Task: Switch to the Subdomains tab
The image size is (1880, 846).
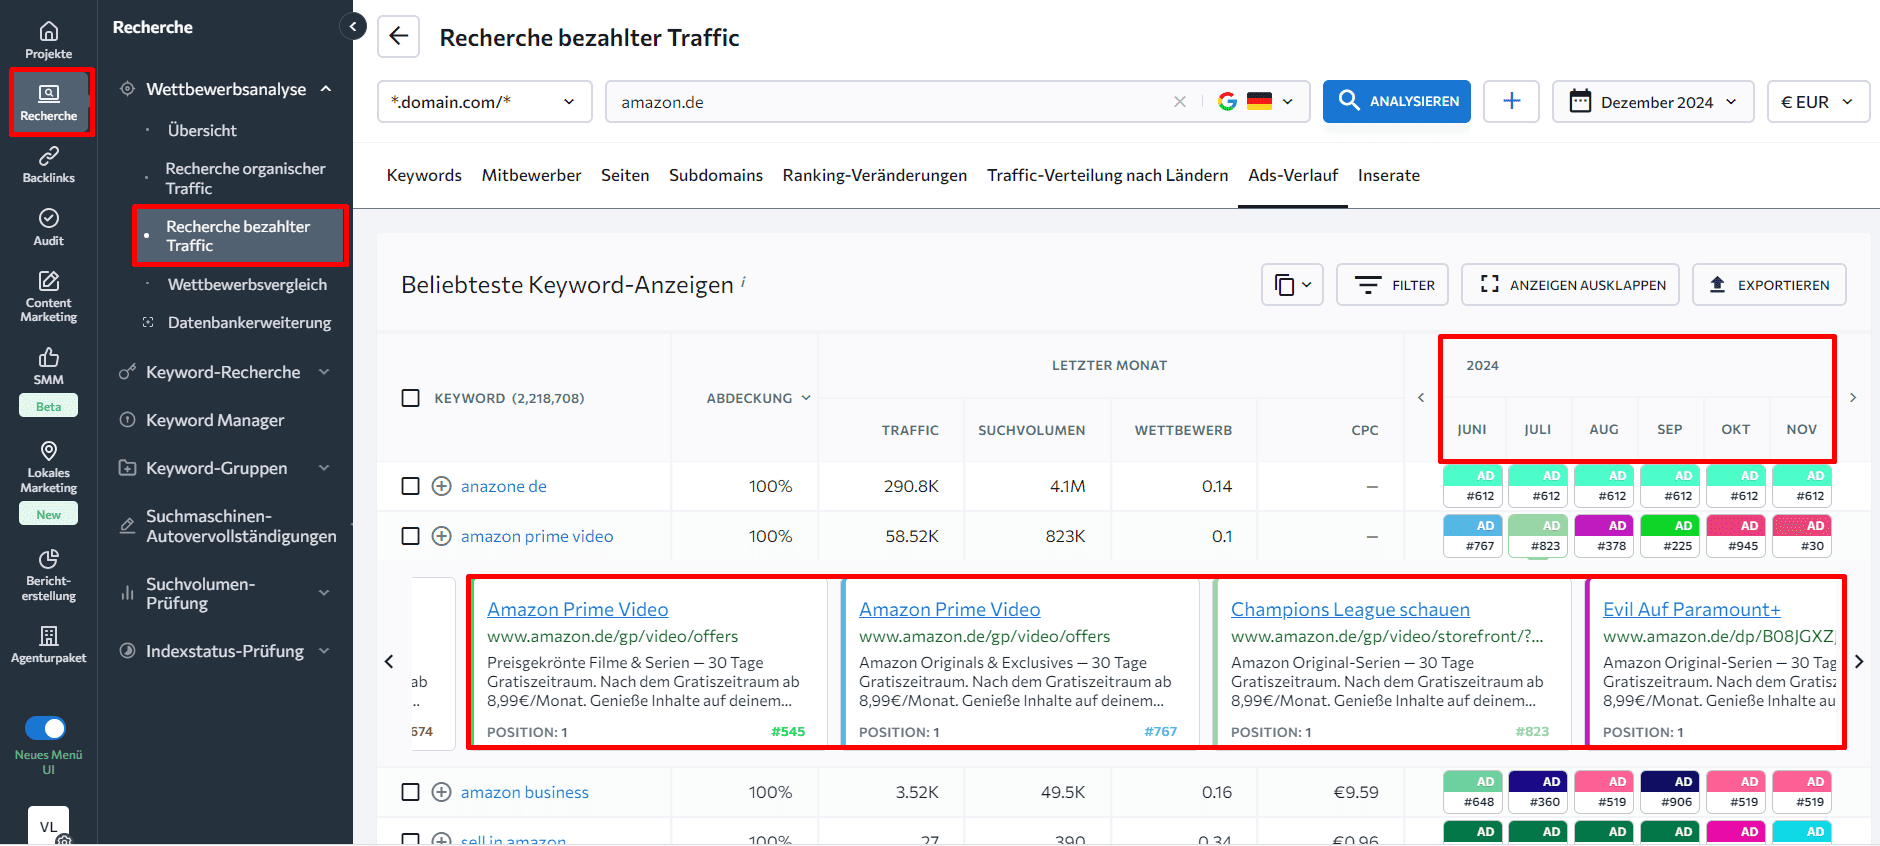Action: coord(716,175)
